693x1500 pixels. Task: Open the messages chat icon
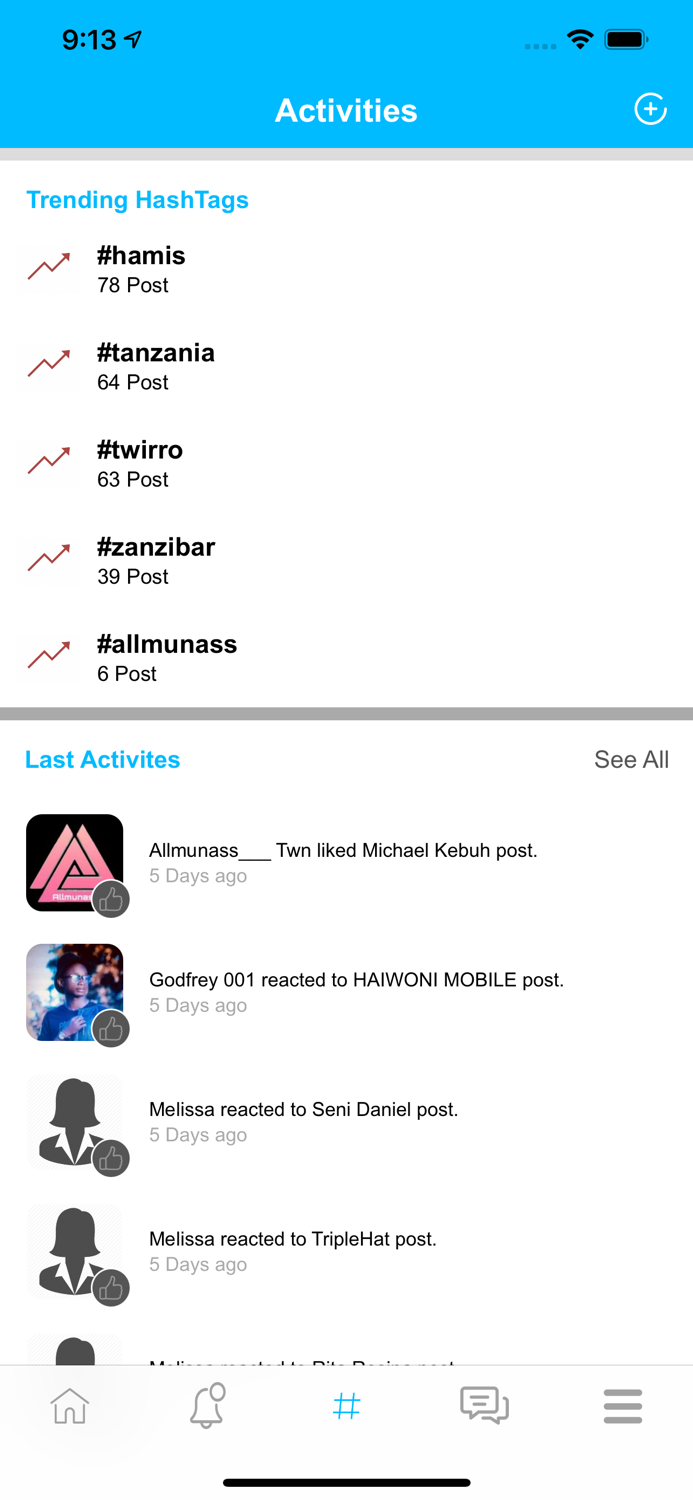point(484,1406)
